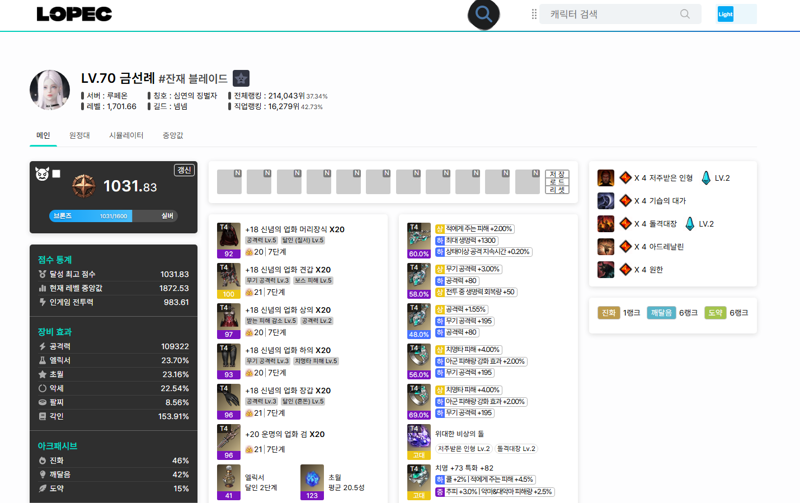Click the ring icon with 56.0% quality

click(x=419, y=361)
